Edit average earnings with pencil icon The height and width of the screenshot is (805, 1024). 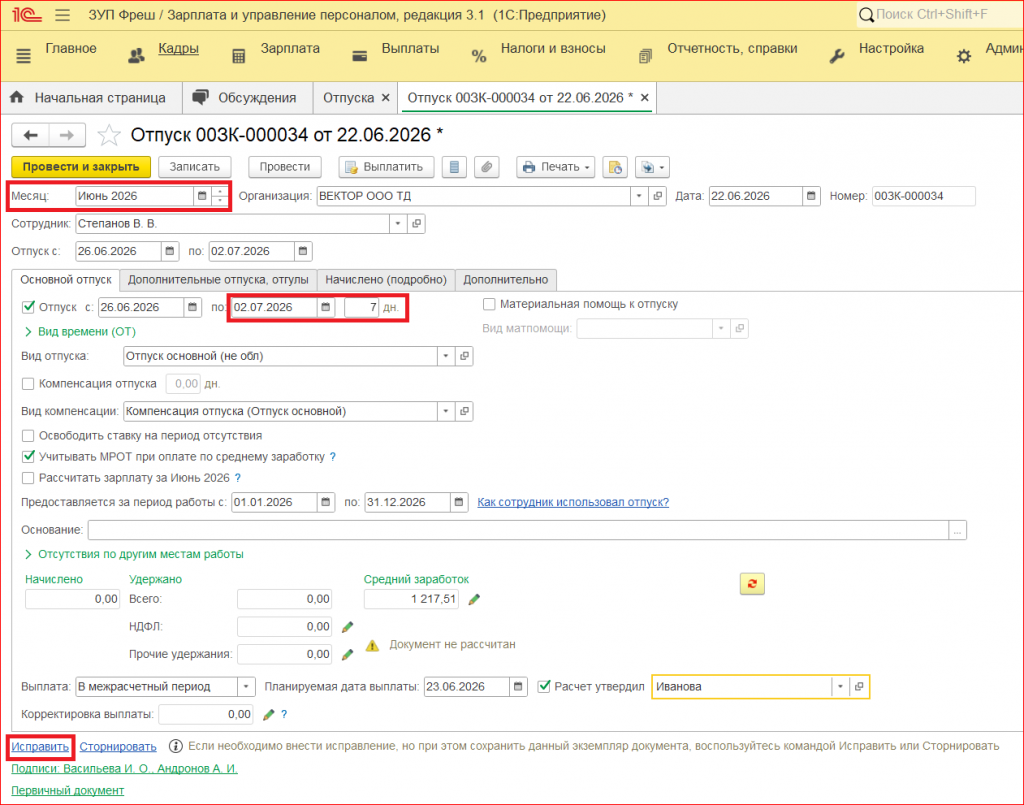474,599
